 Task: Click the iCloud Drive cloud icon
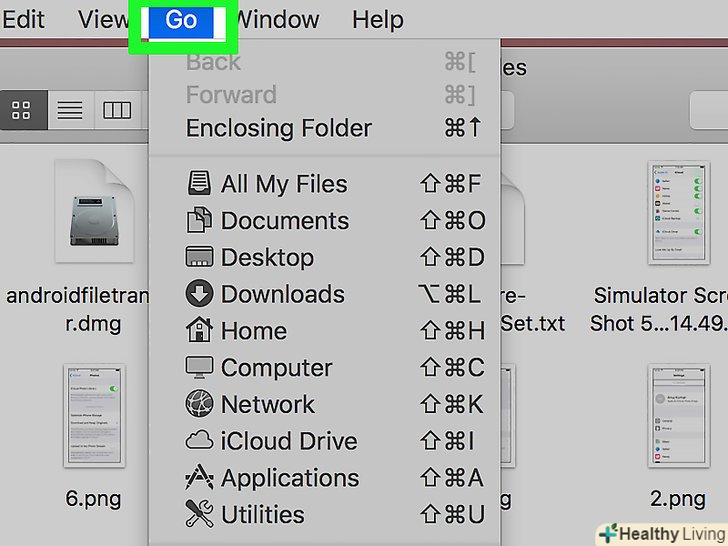(x=199, y=441)
